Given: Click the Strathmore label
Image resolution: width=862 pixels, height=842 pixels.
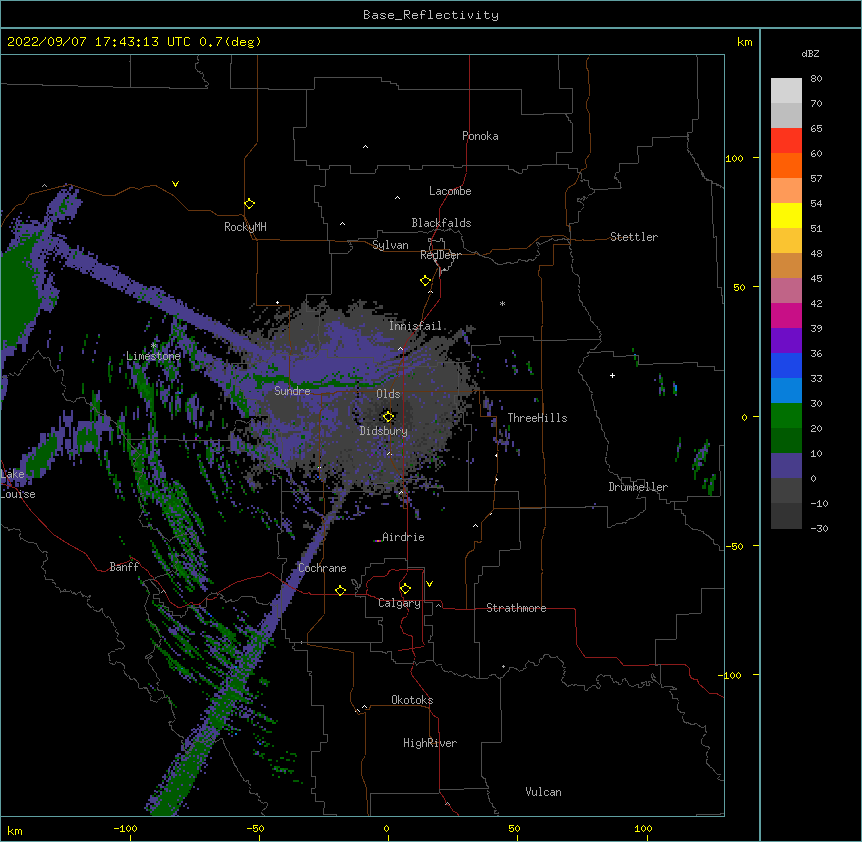Looking at the screenshot, I should tap(516, 608).
